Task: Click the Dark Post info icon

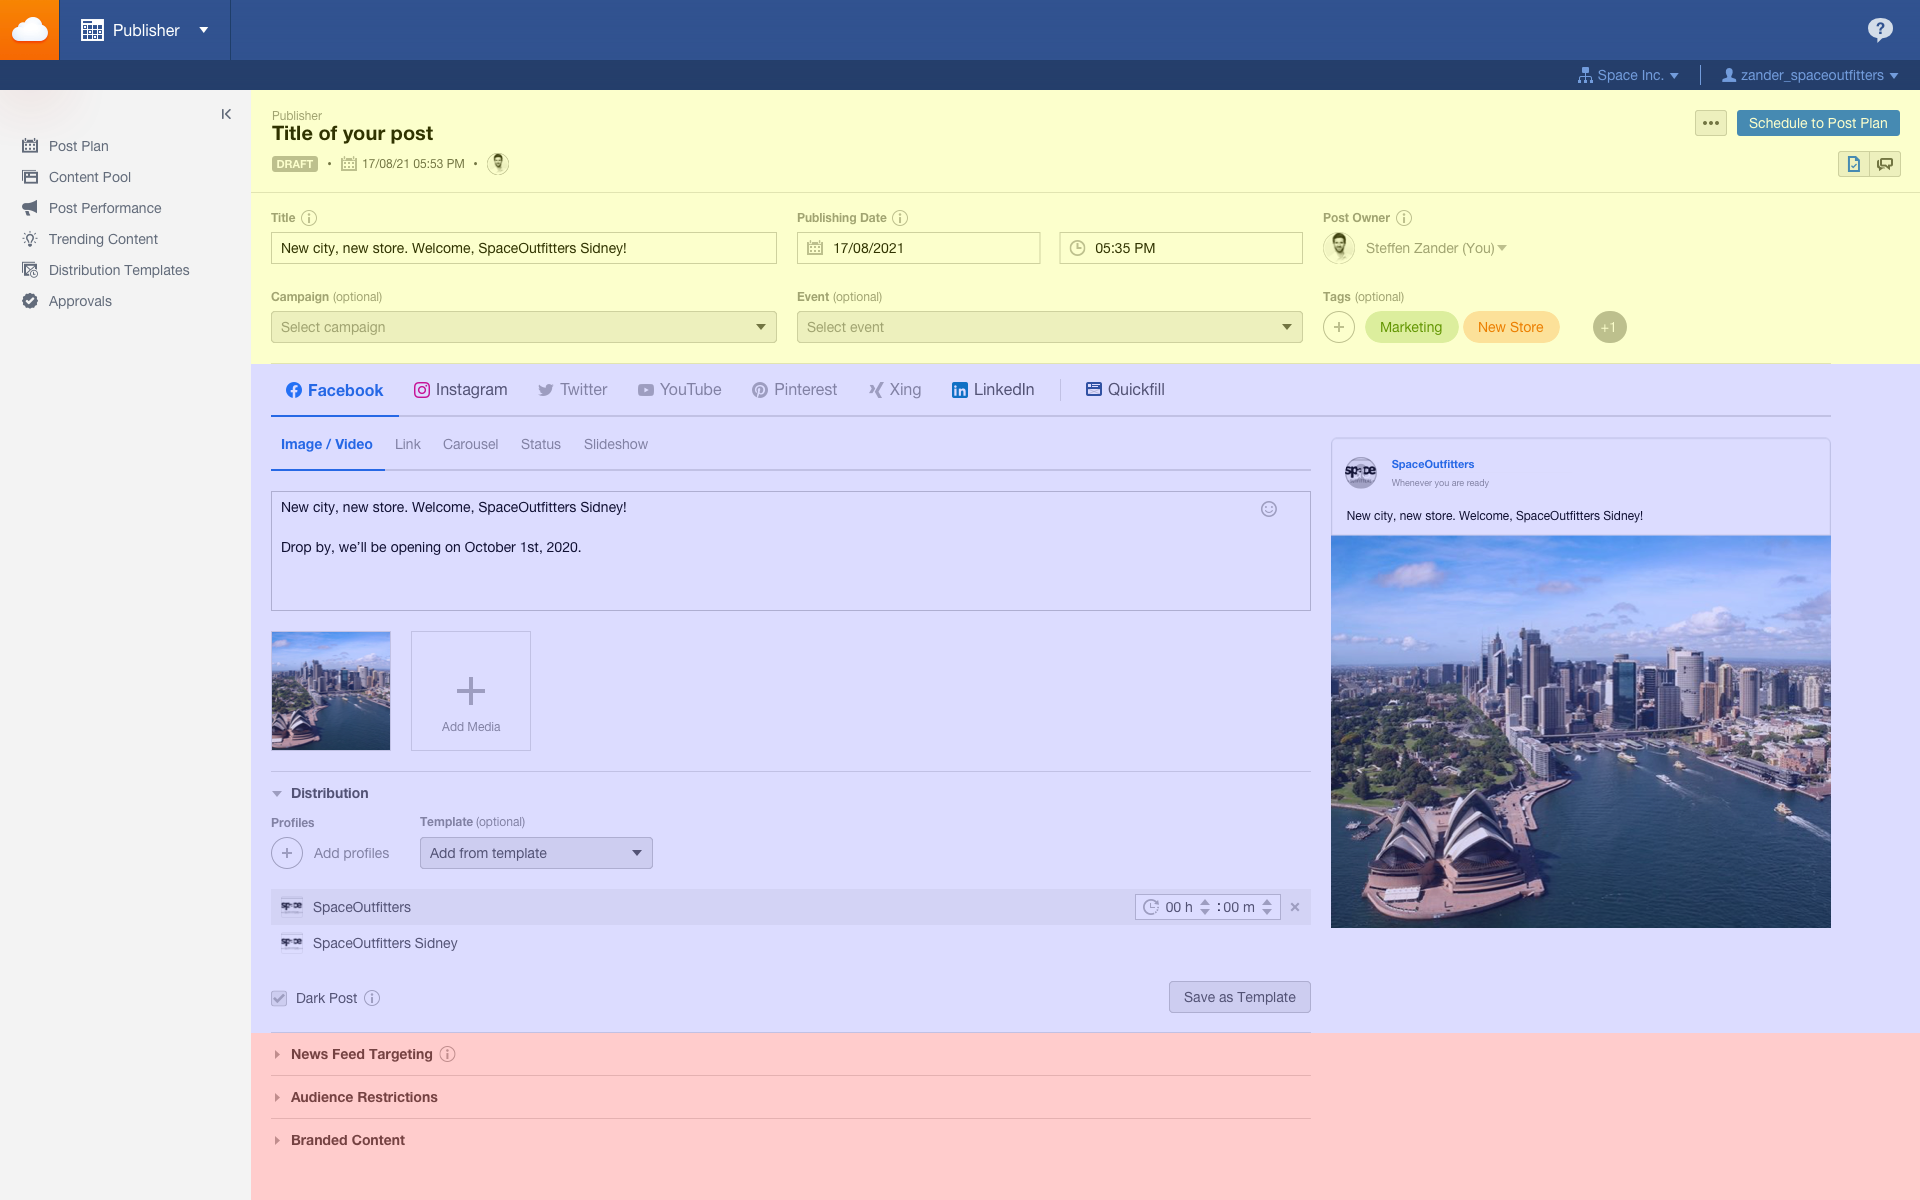Action: click(372, 998)
